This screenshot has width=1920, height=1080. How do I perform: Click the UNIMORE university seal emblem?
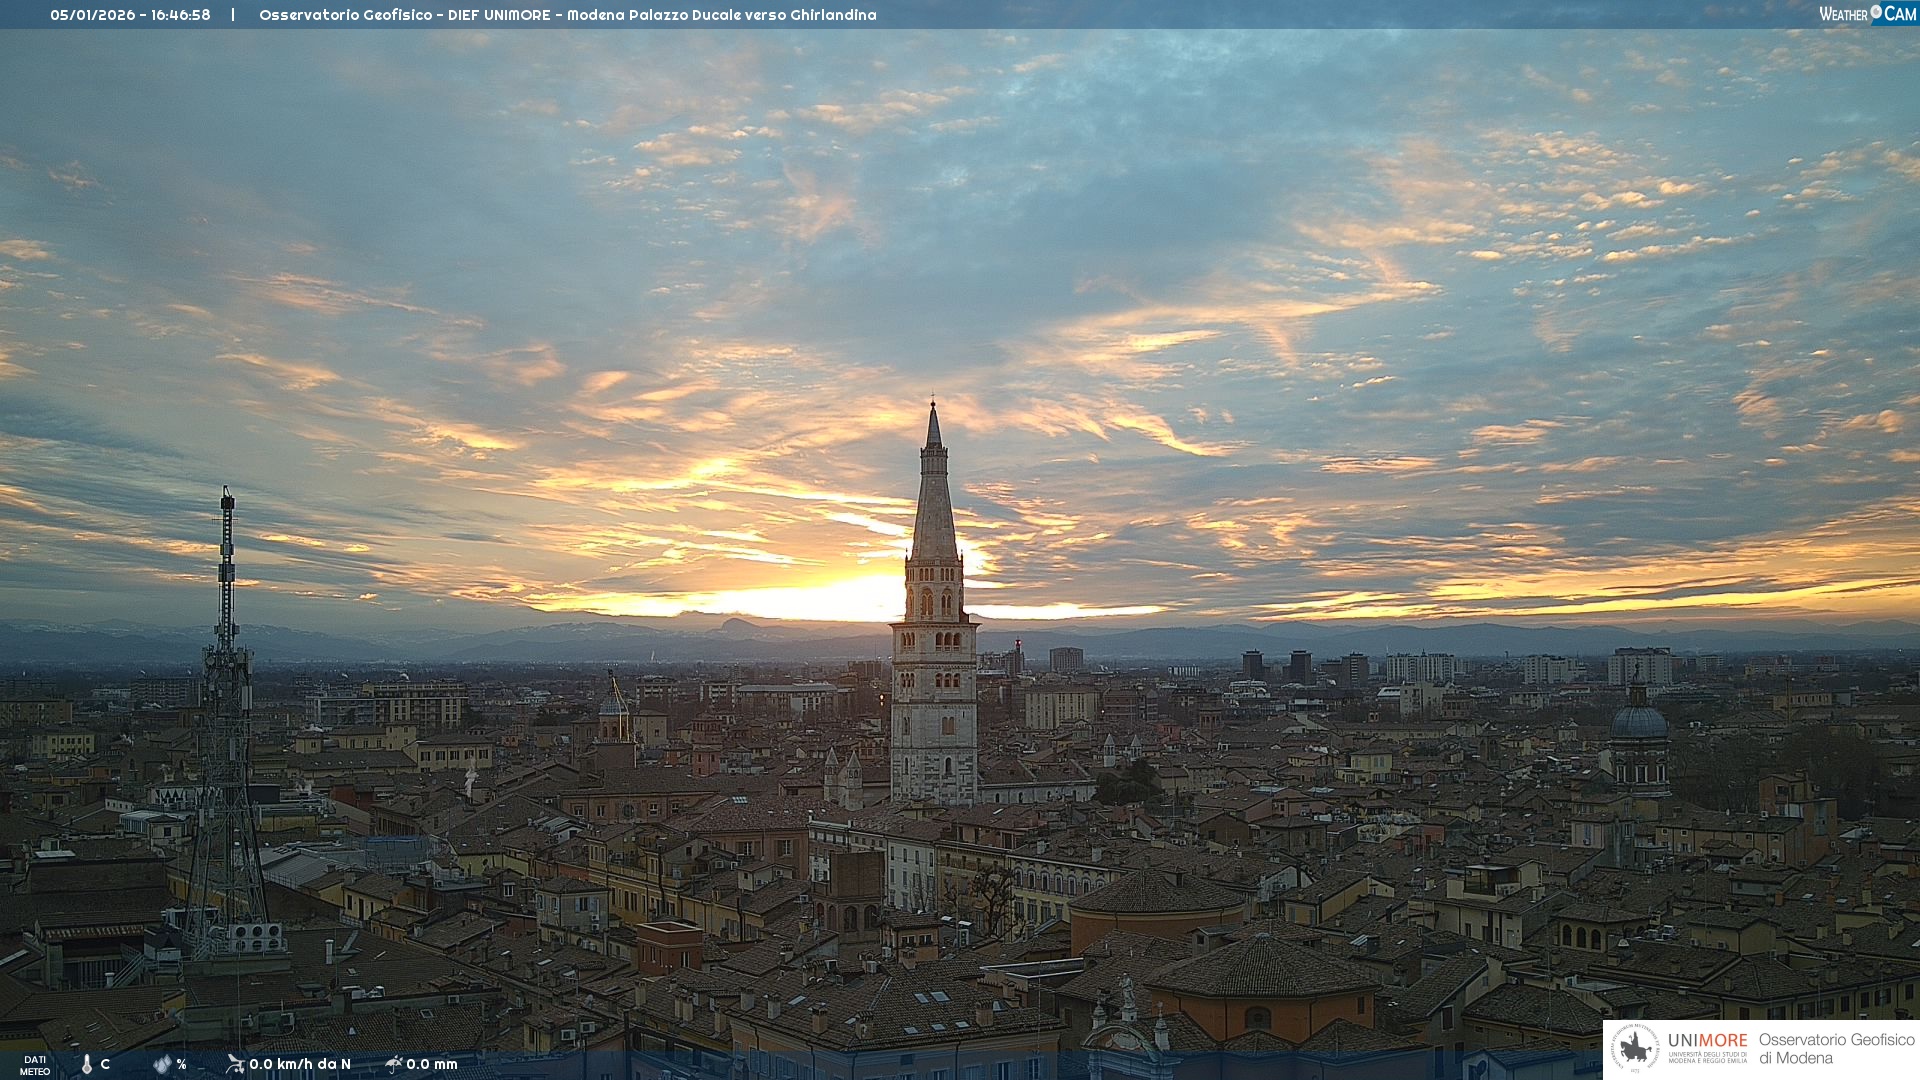1636,1049
